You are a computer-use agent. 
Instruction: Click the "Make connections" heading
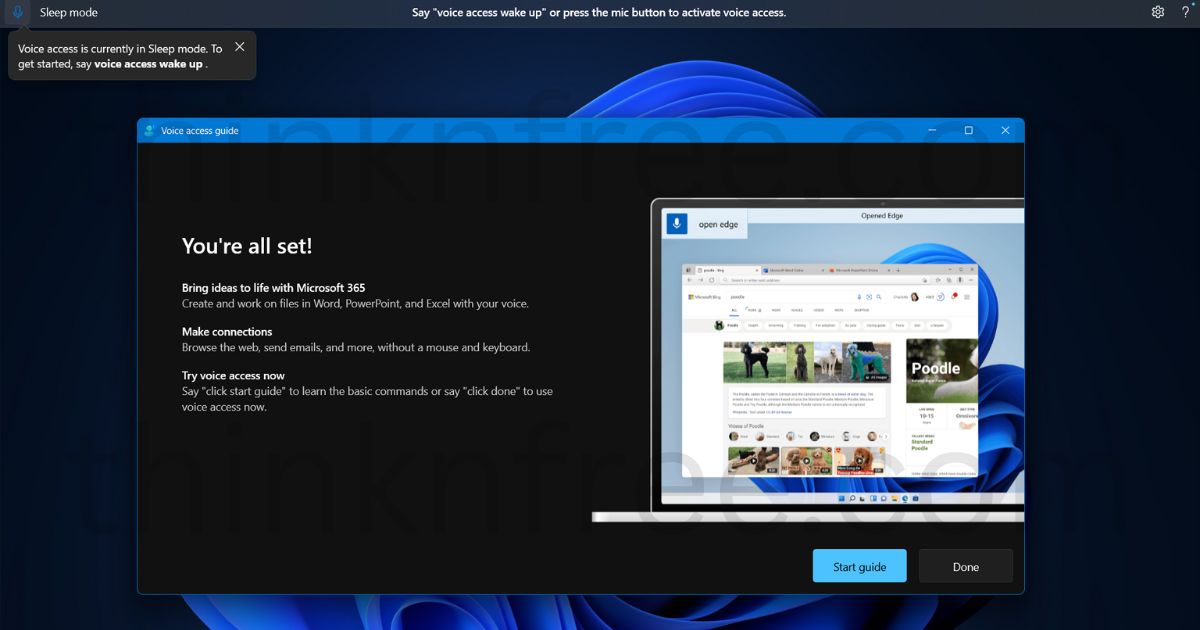[x=227, y=332]
